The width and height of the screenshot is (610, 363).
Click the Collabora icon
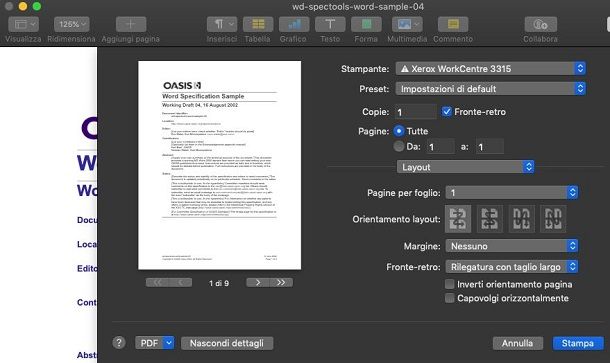coord(540,24)
